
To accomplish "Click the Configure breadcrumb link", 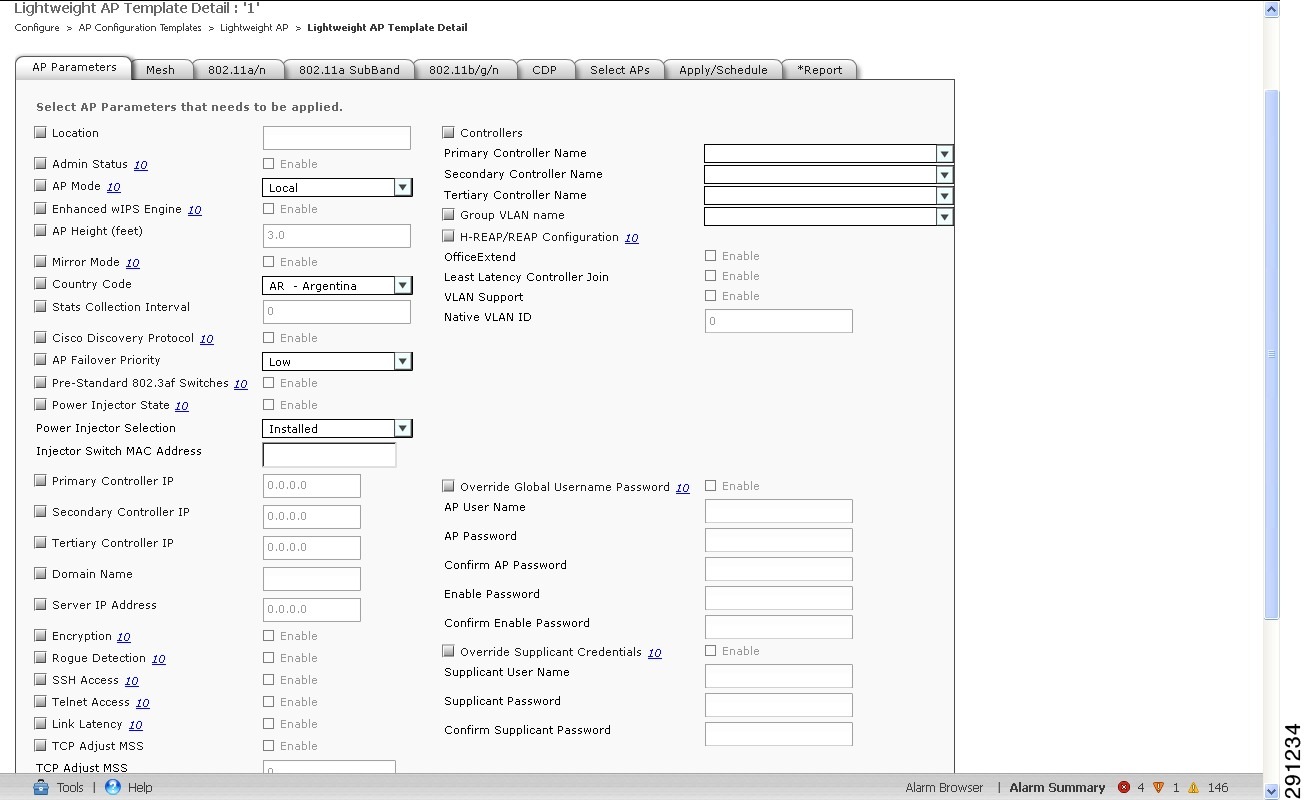I will click(36, 28).
